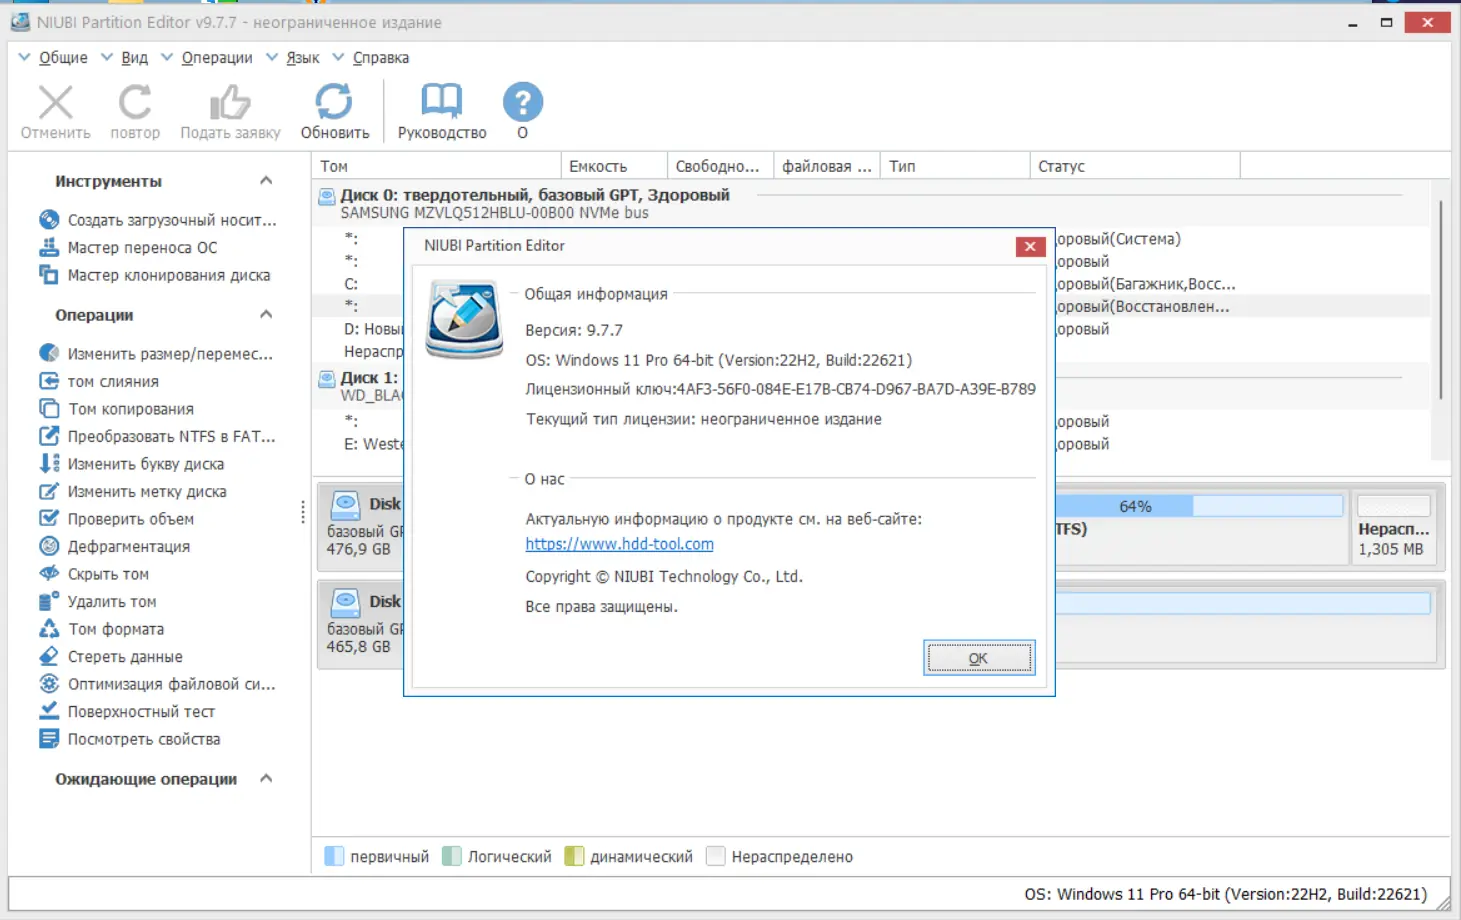Collapse the Инструменты section
The width and height of the screenshot is (1461, 920).
coord(266,180)
